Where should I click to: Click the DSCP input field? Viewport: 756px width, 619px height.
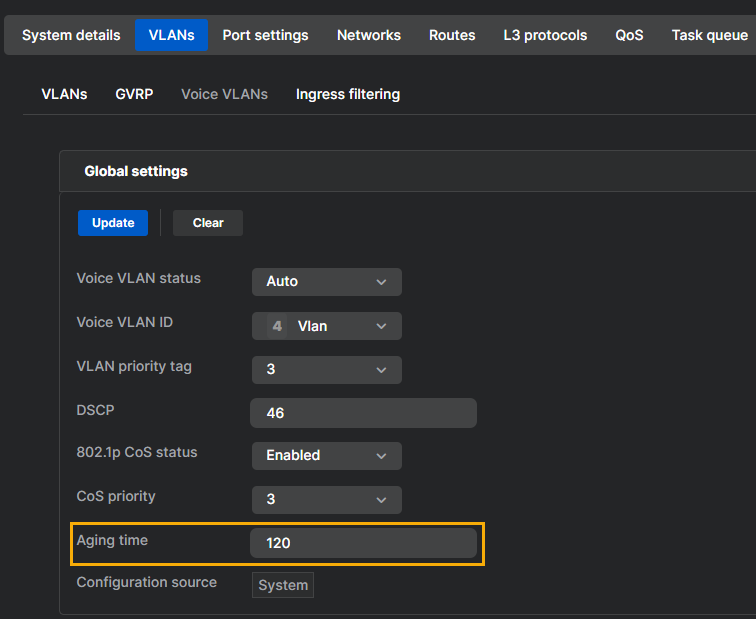click(x=363, y=413)
